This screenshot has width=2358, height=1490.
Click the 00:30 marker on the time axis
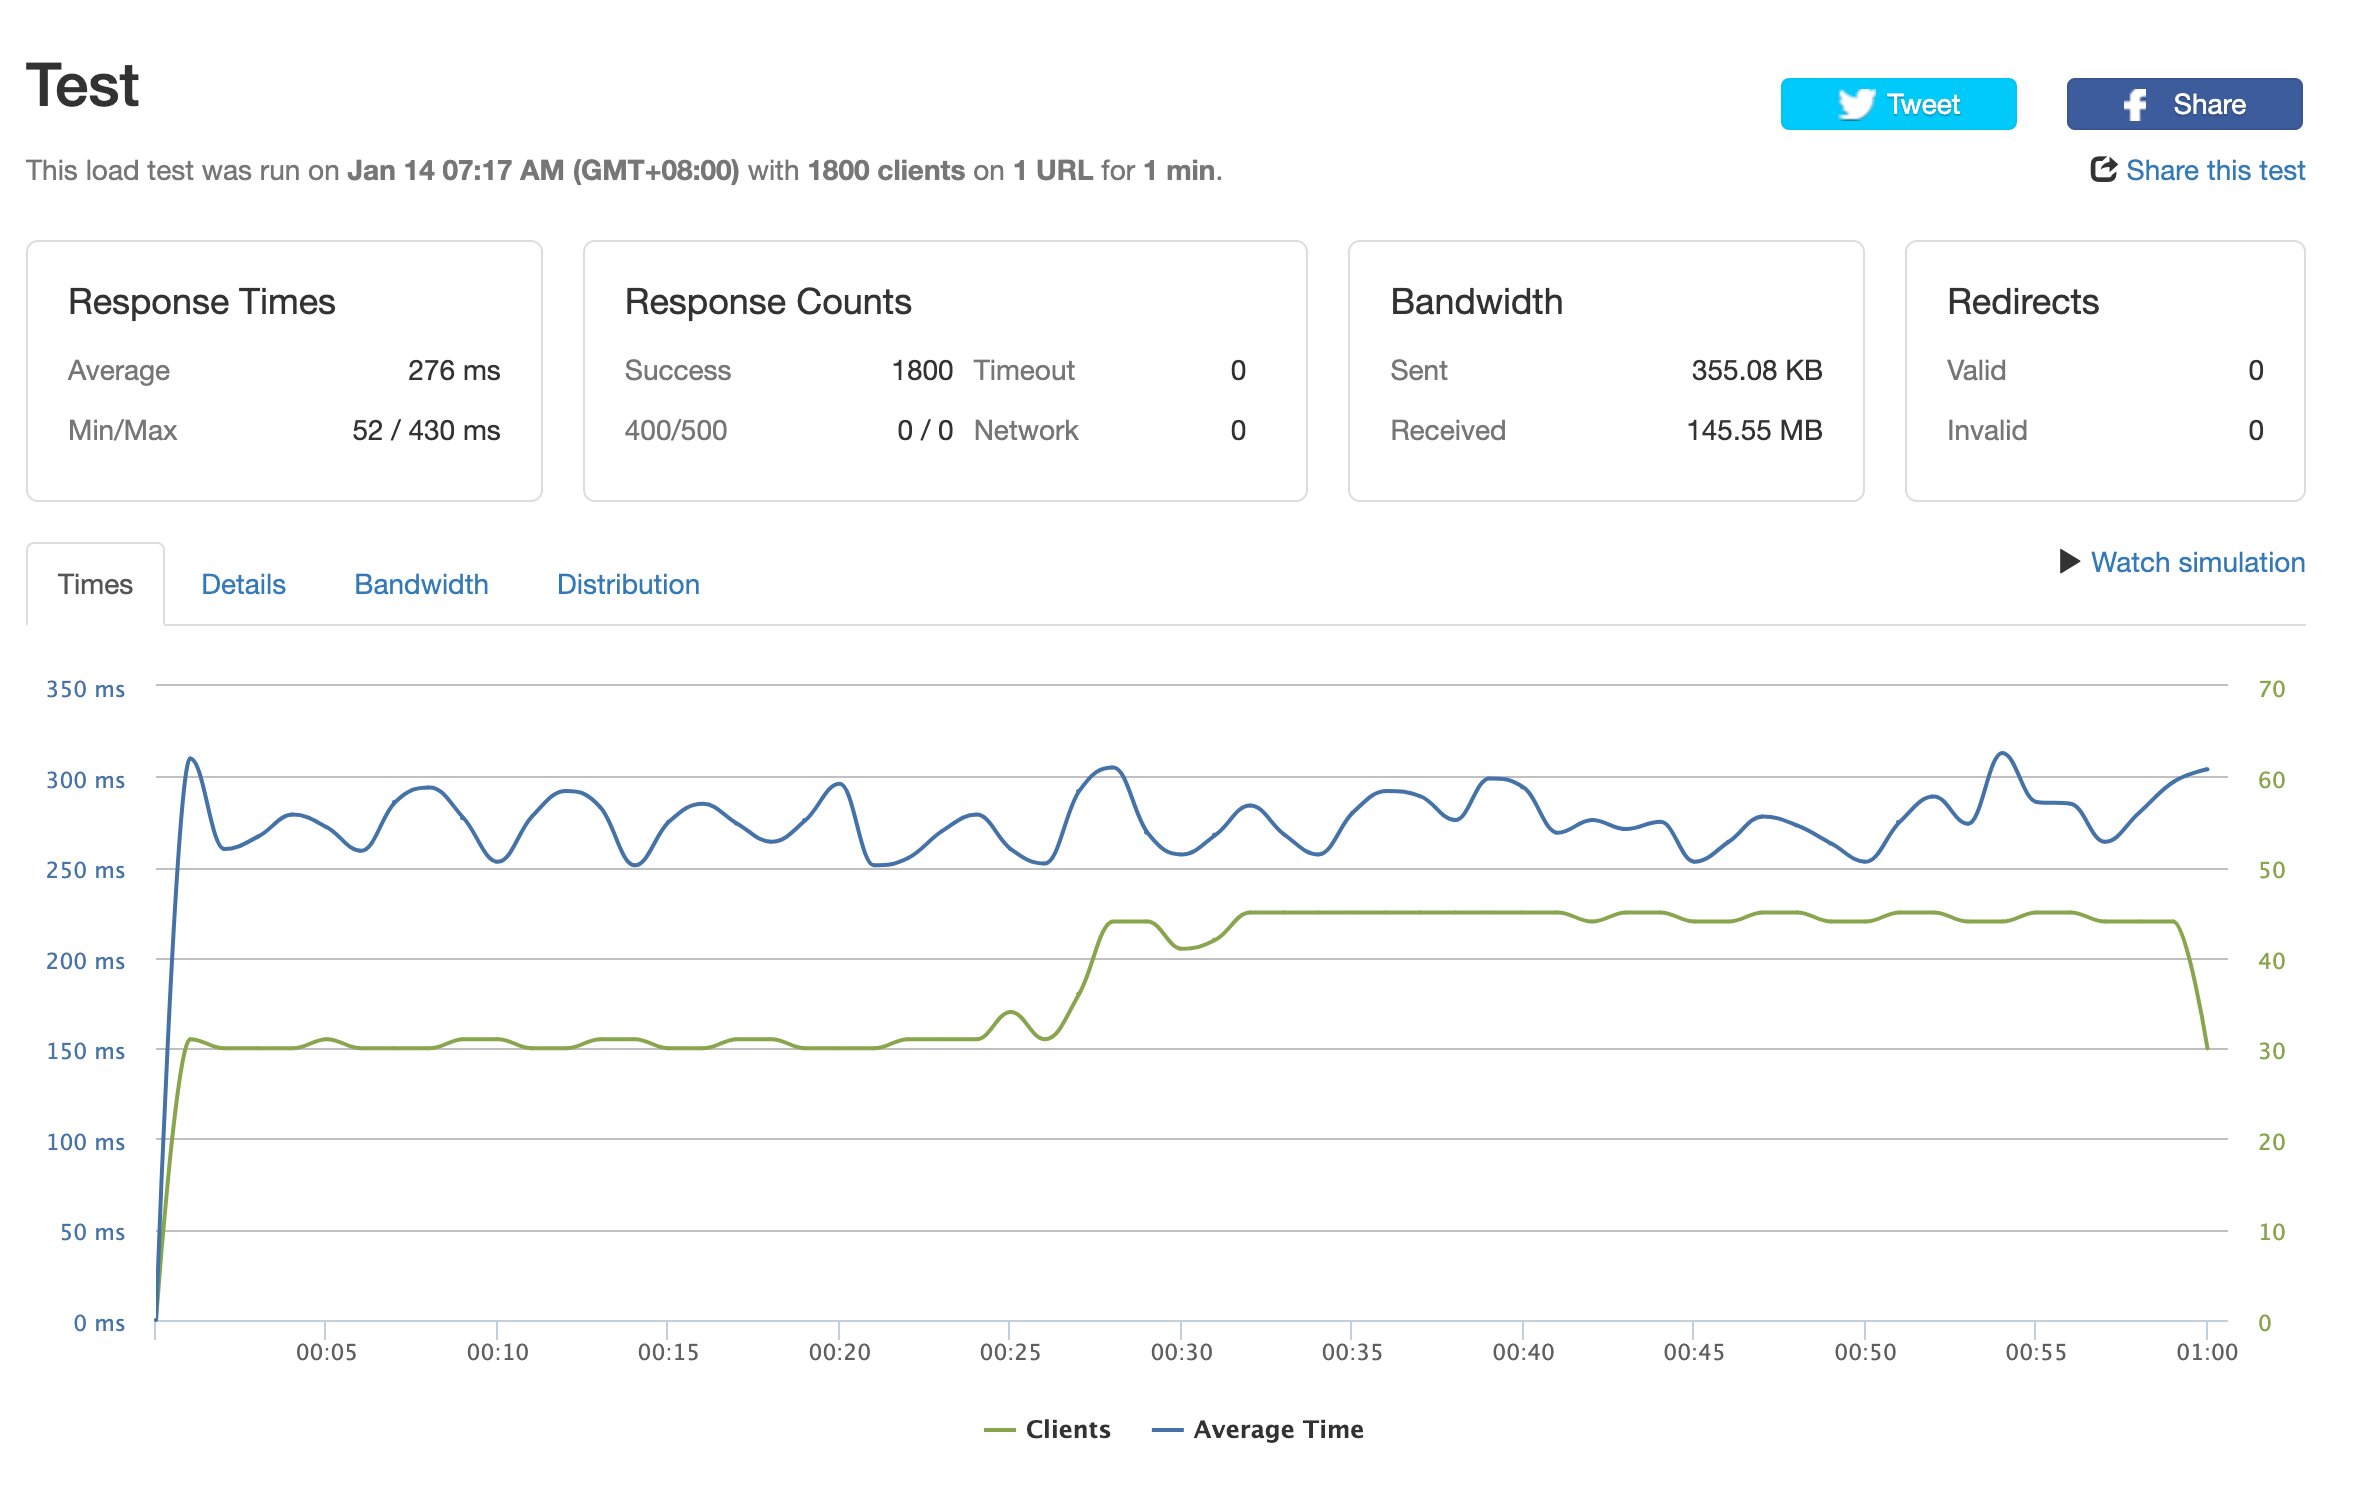(x=1181, y=1352)
